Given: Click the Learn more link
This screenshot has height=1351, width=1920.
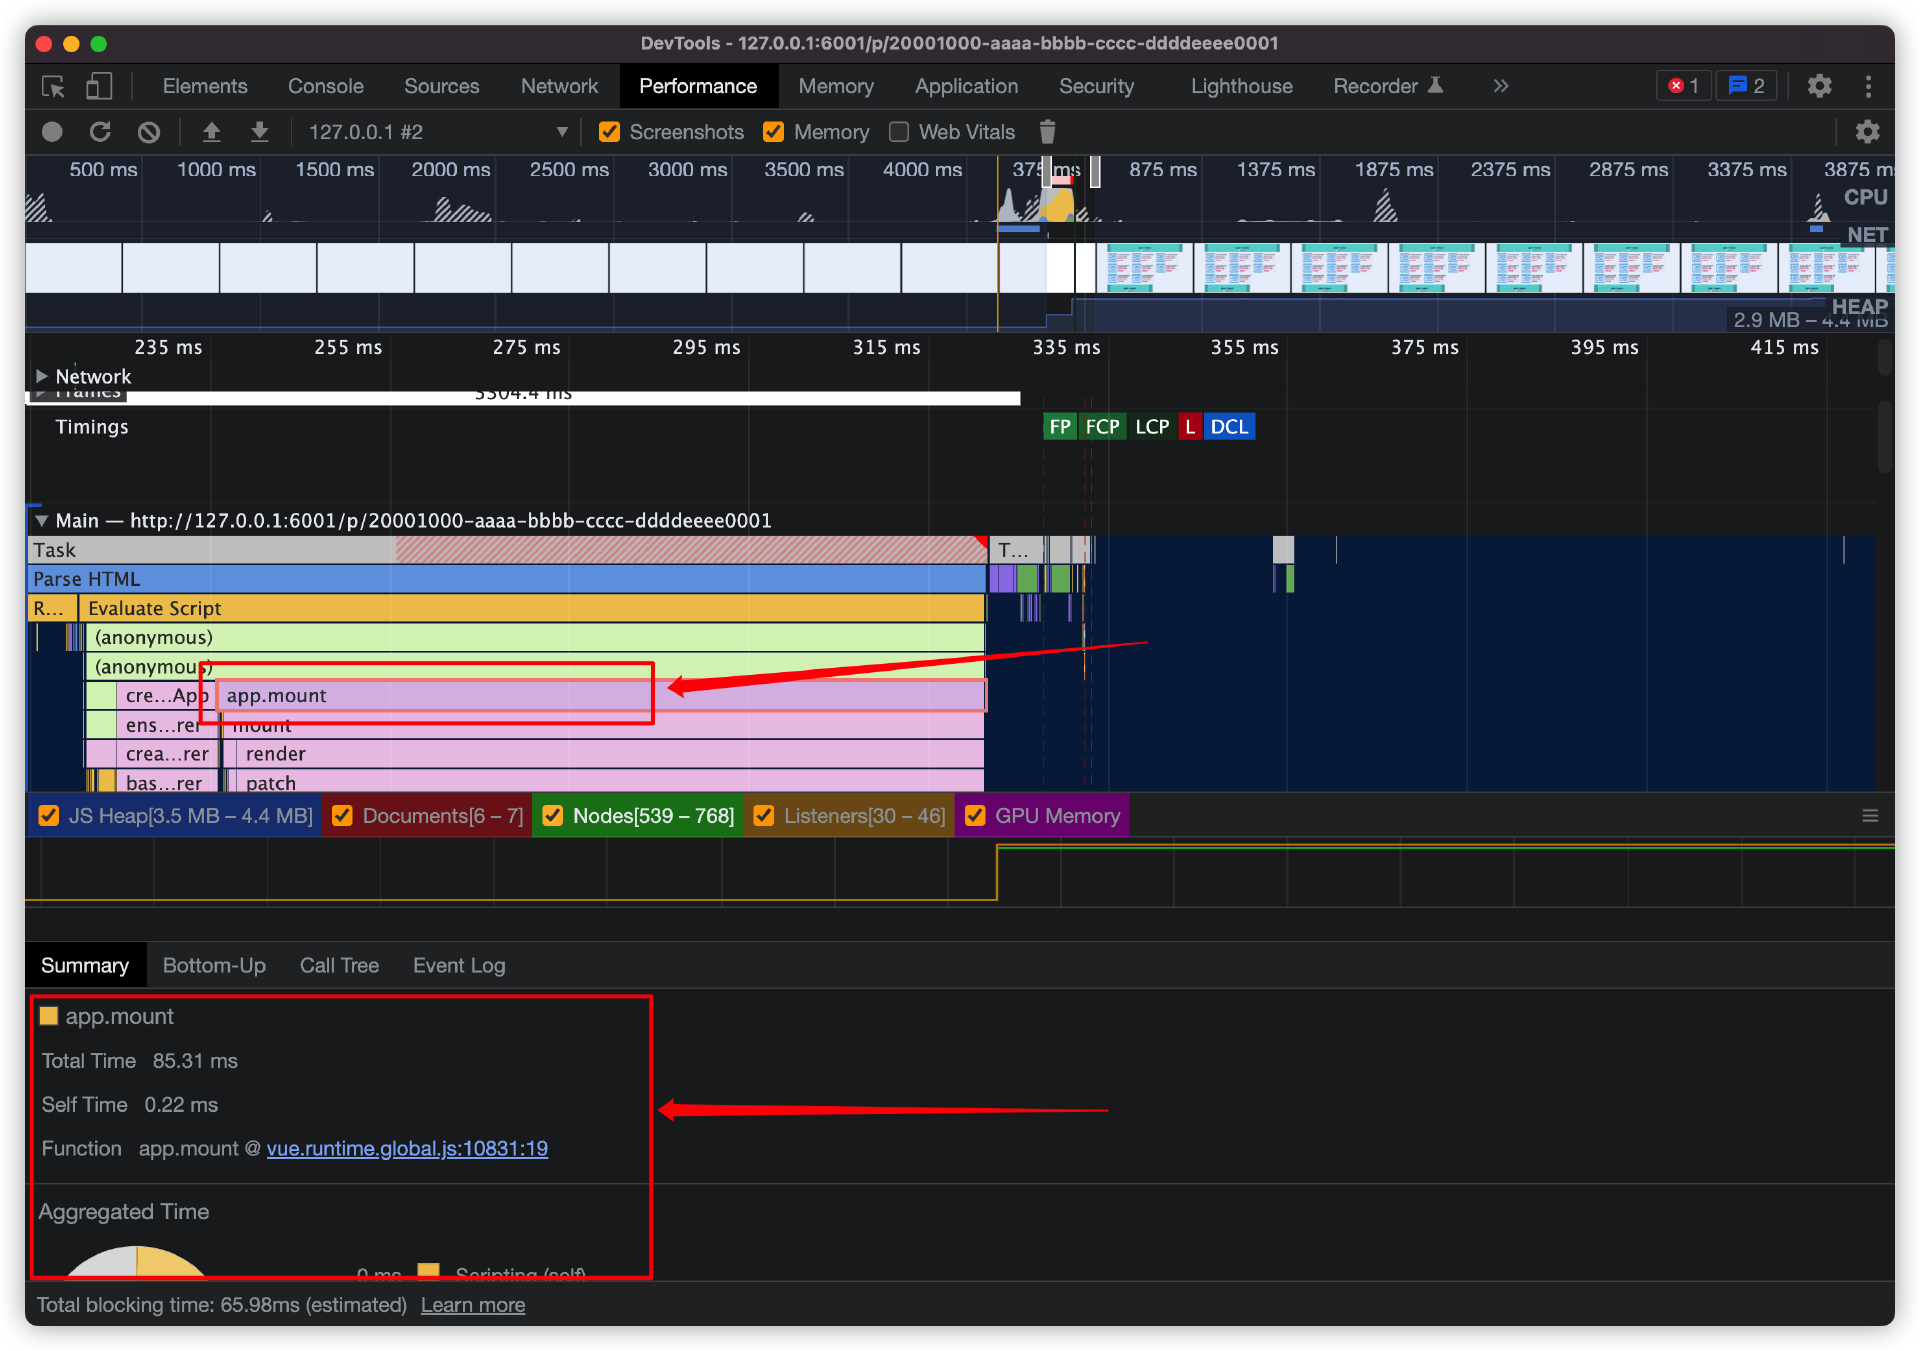Looking at the screenshot, I should pos(472,1305).
